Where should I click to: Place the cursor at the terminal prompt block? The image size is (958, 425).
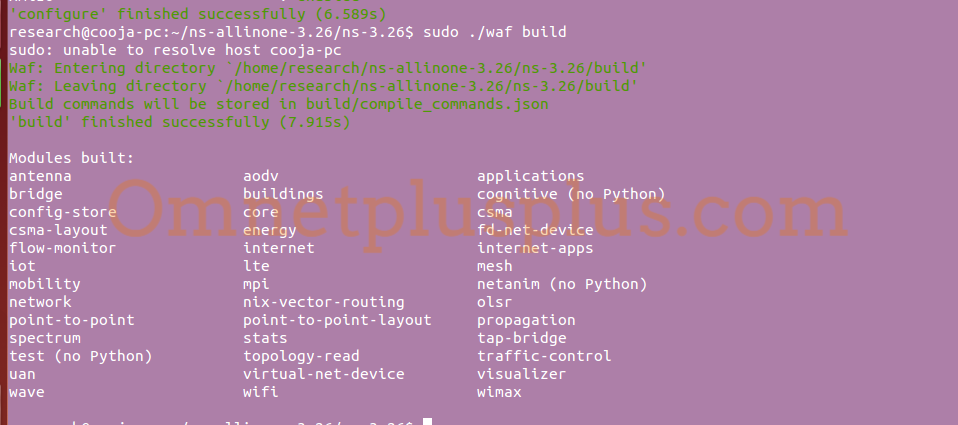(428, 421)
